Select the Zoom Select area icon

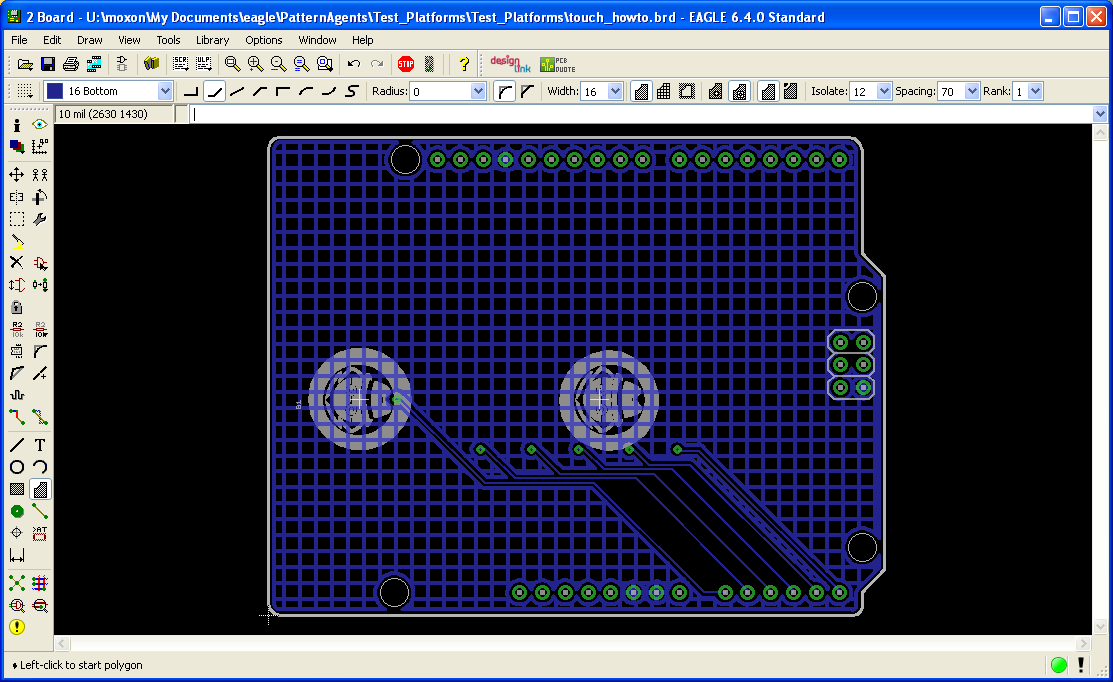click(x=324, y=65)
